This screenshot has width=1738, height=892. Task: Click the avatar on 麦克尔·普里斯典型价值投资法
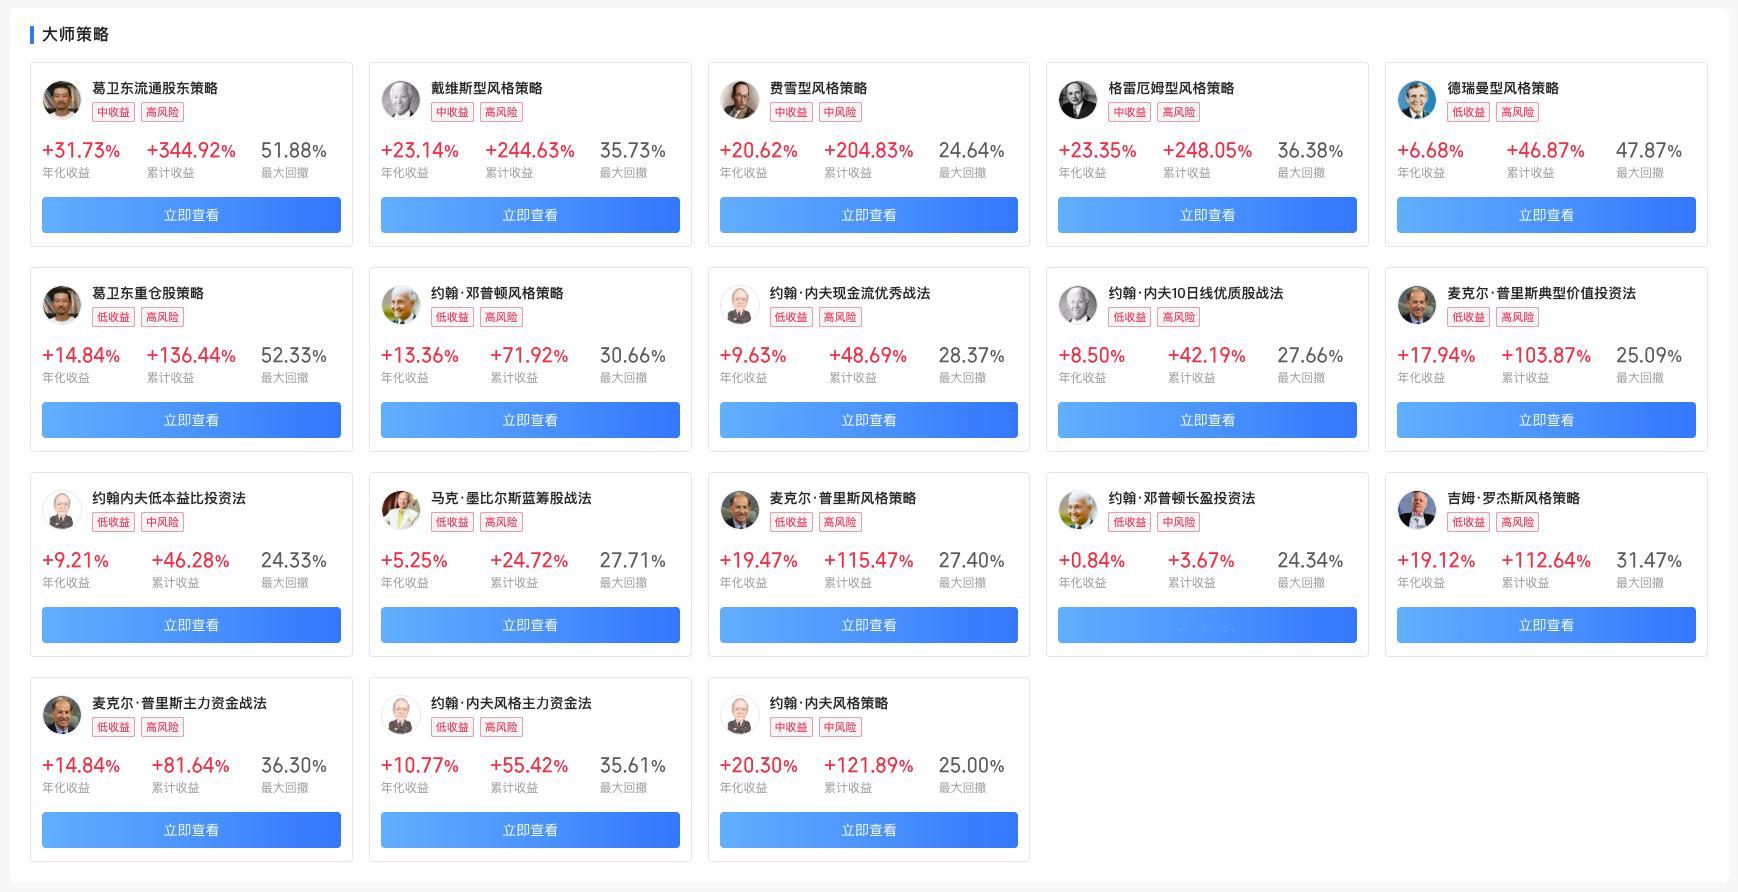tap(1417, 304)
